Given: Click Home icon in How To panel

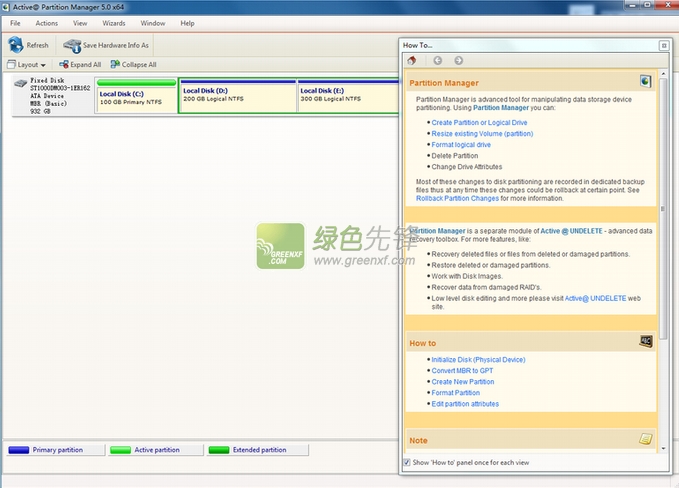Looking at the screenshot, I should [x=412, y=61].
